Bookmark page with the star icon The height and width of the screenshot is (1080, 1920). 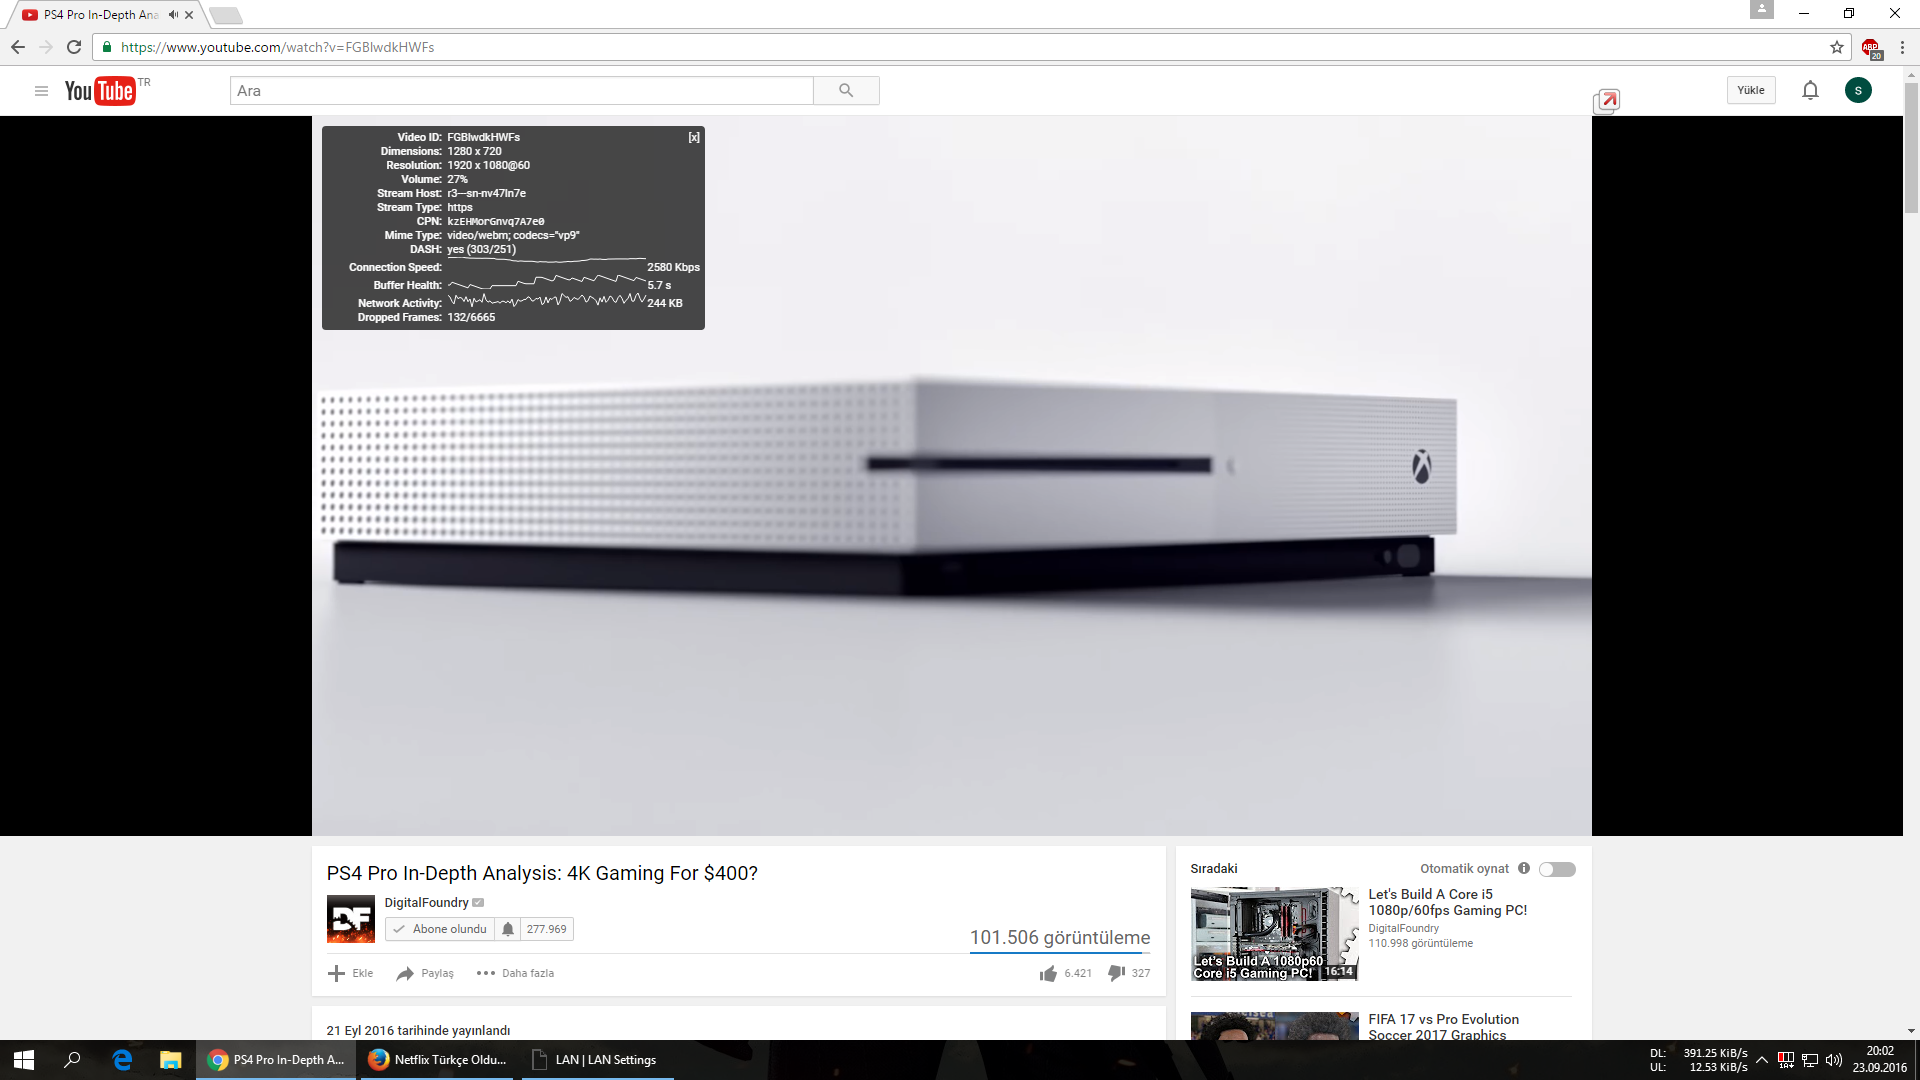coord(1837,47)
